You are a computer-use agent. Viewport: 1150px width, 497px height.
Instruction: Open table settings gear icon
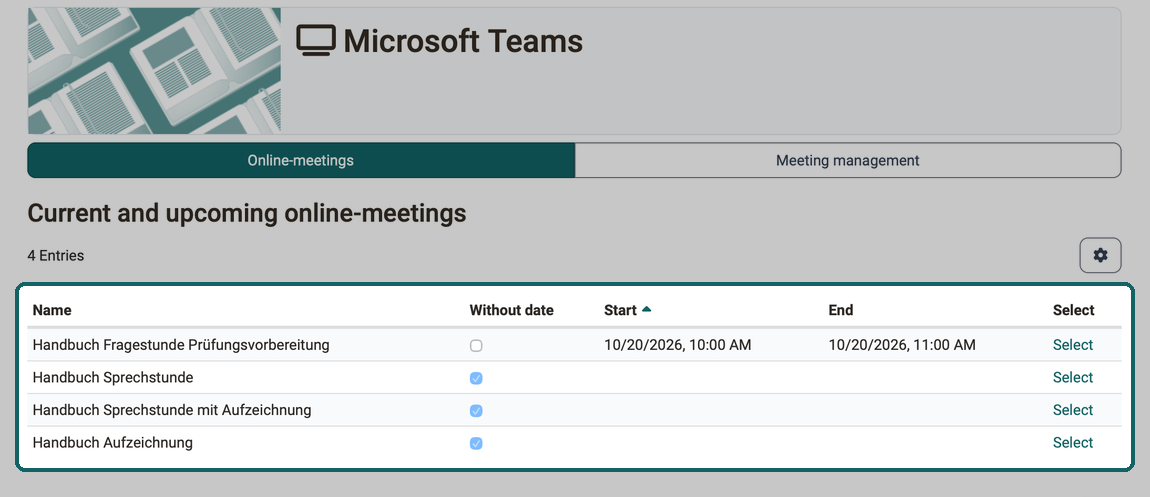click(x=1100, y=255)
